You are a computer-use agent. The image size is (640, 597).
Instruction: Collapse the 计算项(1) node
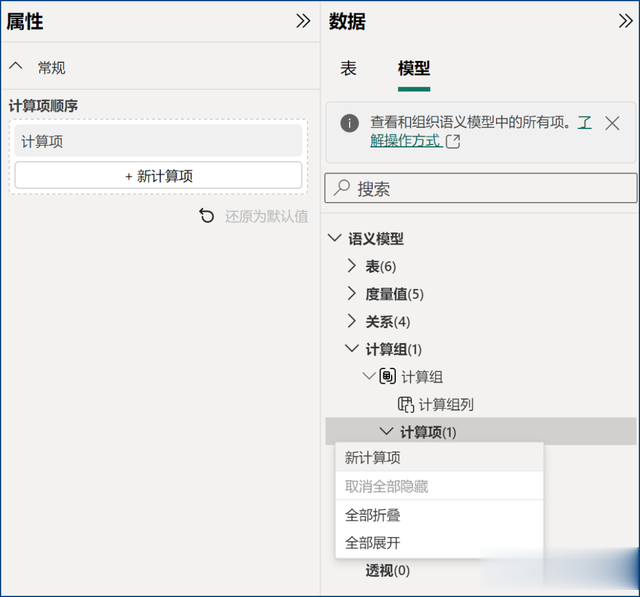click(x=386, y=431)
